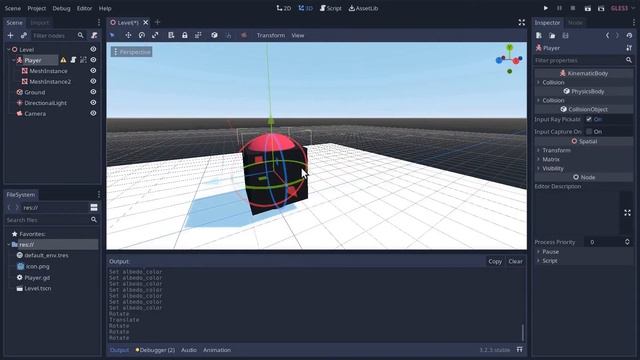Image resolution: width=640 pixels, height=360 pixels.
Task: Adjust Process Priority stepper arrows
Action: pyautogui.click(x=627, y=242)
